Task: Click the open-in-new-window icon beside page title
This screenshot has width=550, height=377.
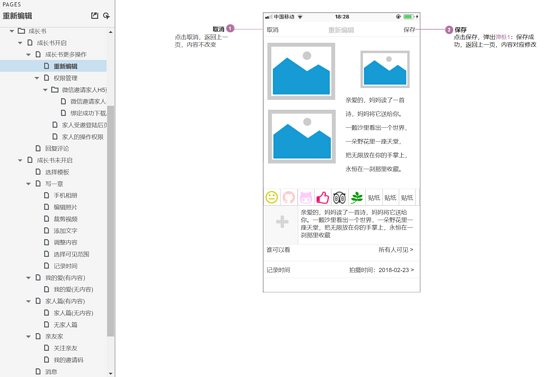Action: [x=94, y=16]
